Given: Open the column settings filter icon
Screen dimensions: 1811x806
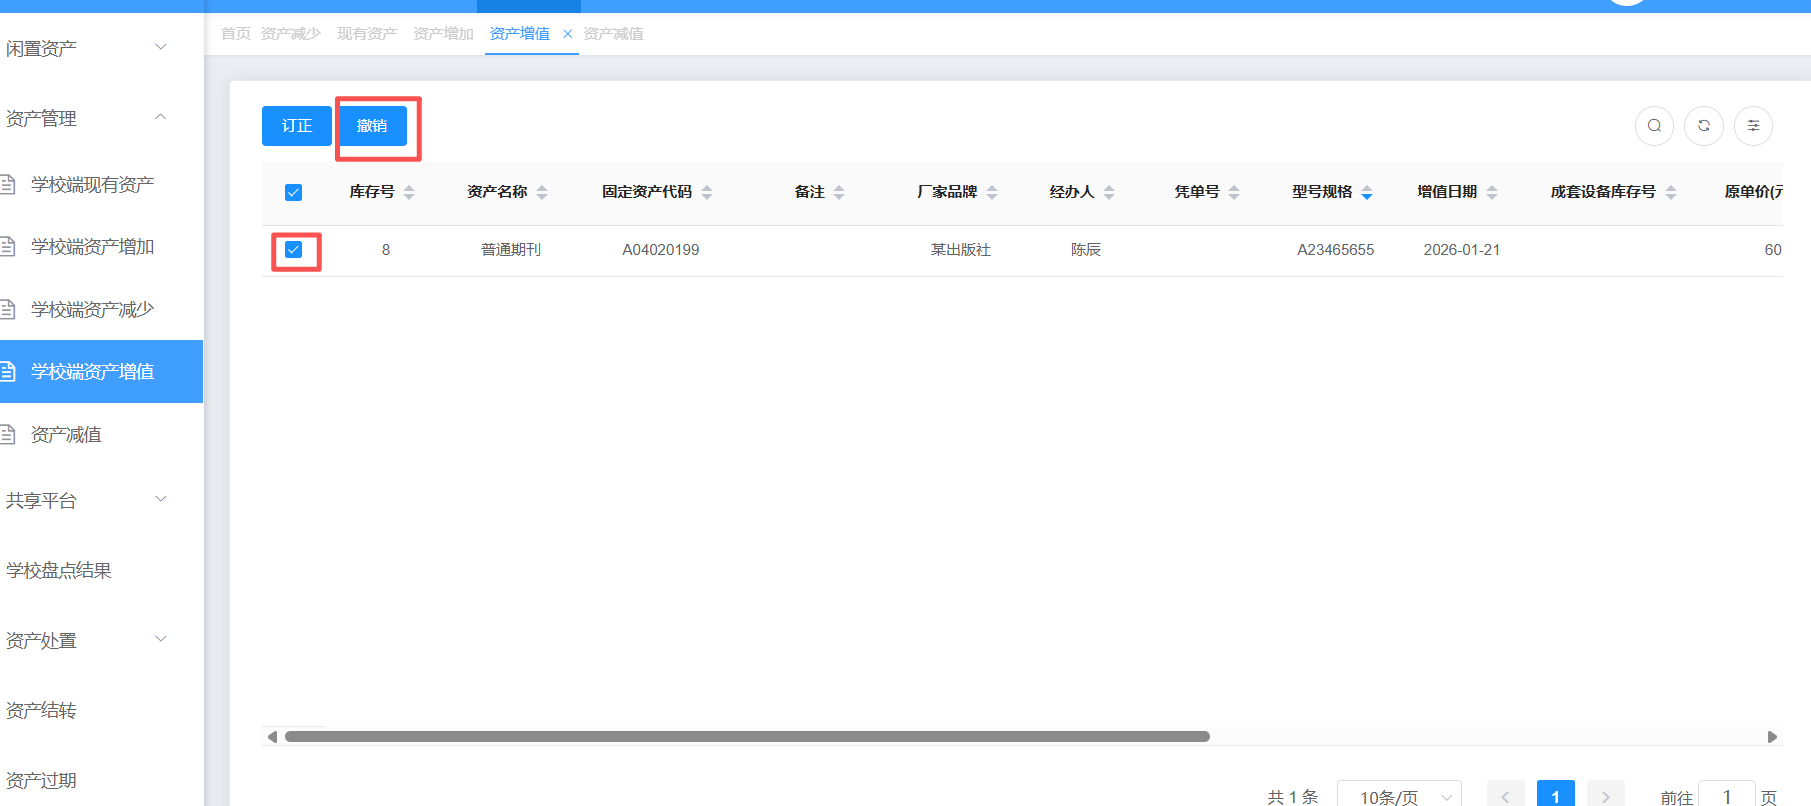Looking at the screenshot, I should [1752, 126].
